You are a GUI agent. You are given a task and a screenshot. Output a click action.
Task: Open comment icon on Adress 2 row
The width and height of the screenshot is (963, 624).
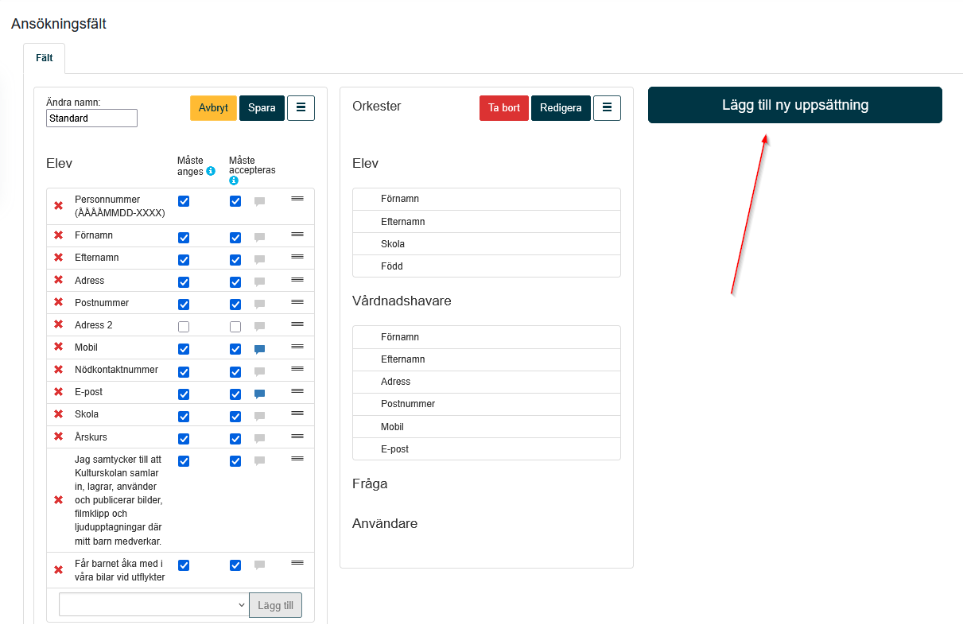pyautogui.click(x=260, y=327)
